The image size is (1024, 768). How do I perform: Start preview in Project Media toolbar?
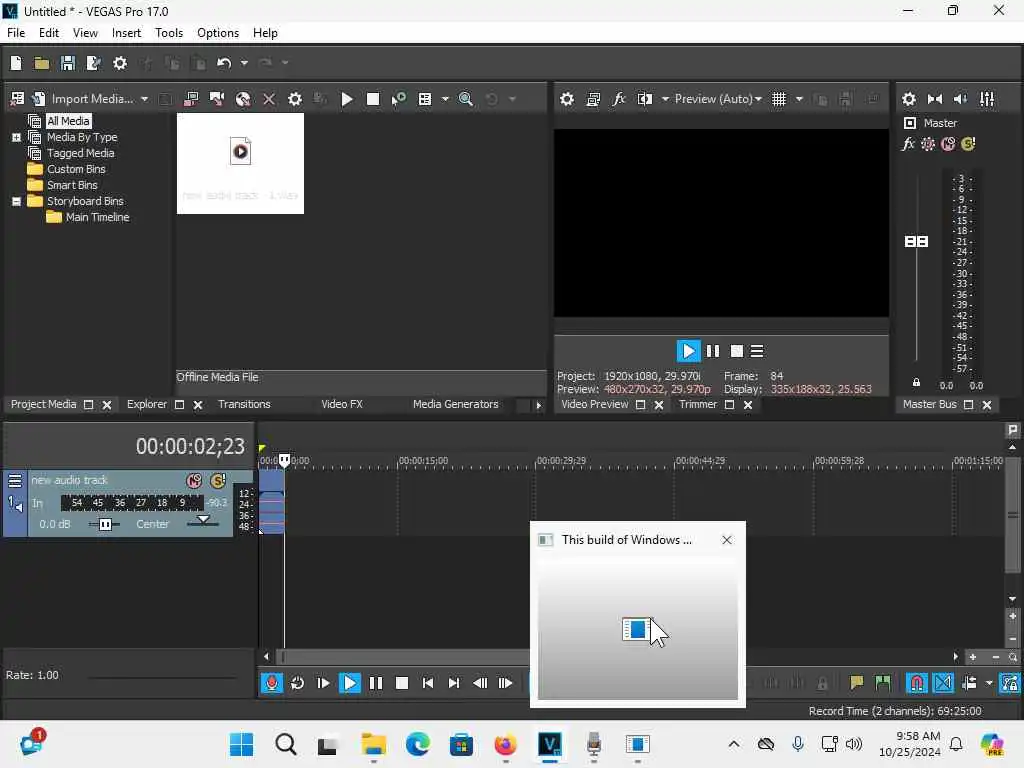click(x=347, y=99)
